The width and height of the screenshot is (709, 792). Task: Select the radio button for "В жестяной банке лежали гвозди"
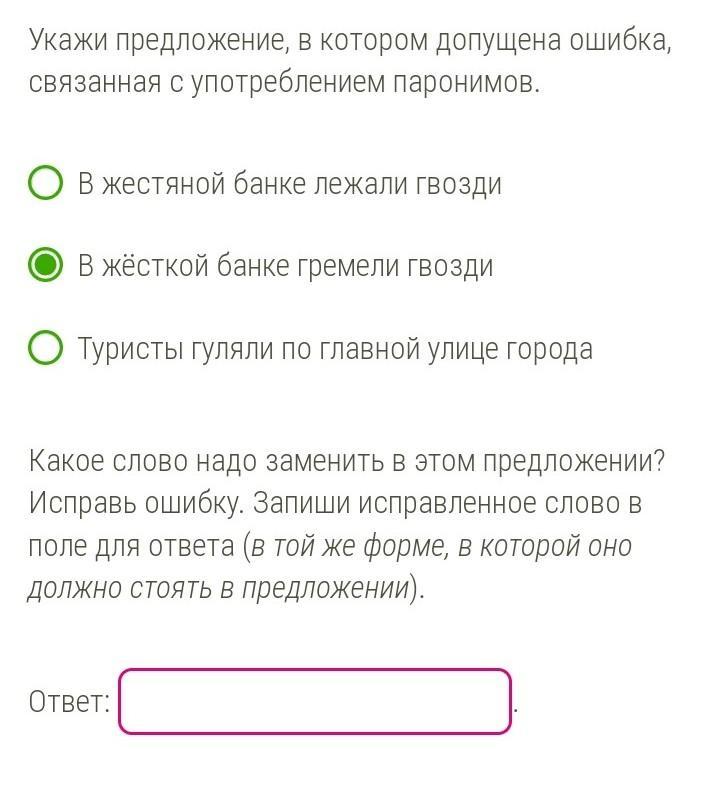[46, 184]
